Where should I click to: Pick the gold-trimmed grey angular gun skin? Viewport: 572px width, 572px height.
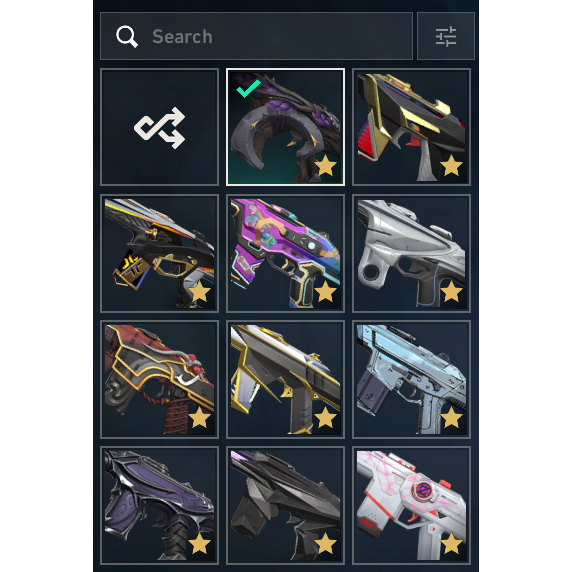point(285,379)
